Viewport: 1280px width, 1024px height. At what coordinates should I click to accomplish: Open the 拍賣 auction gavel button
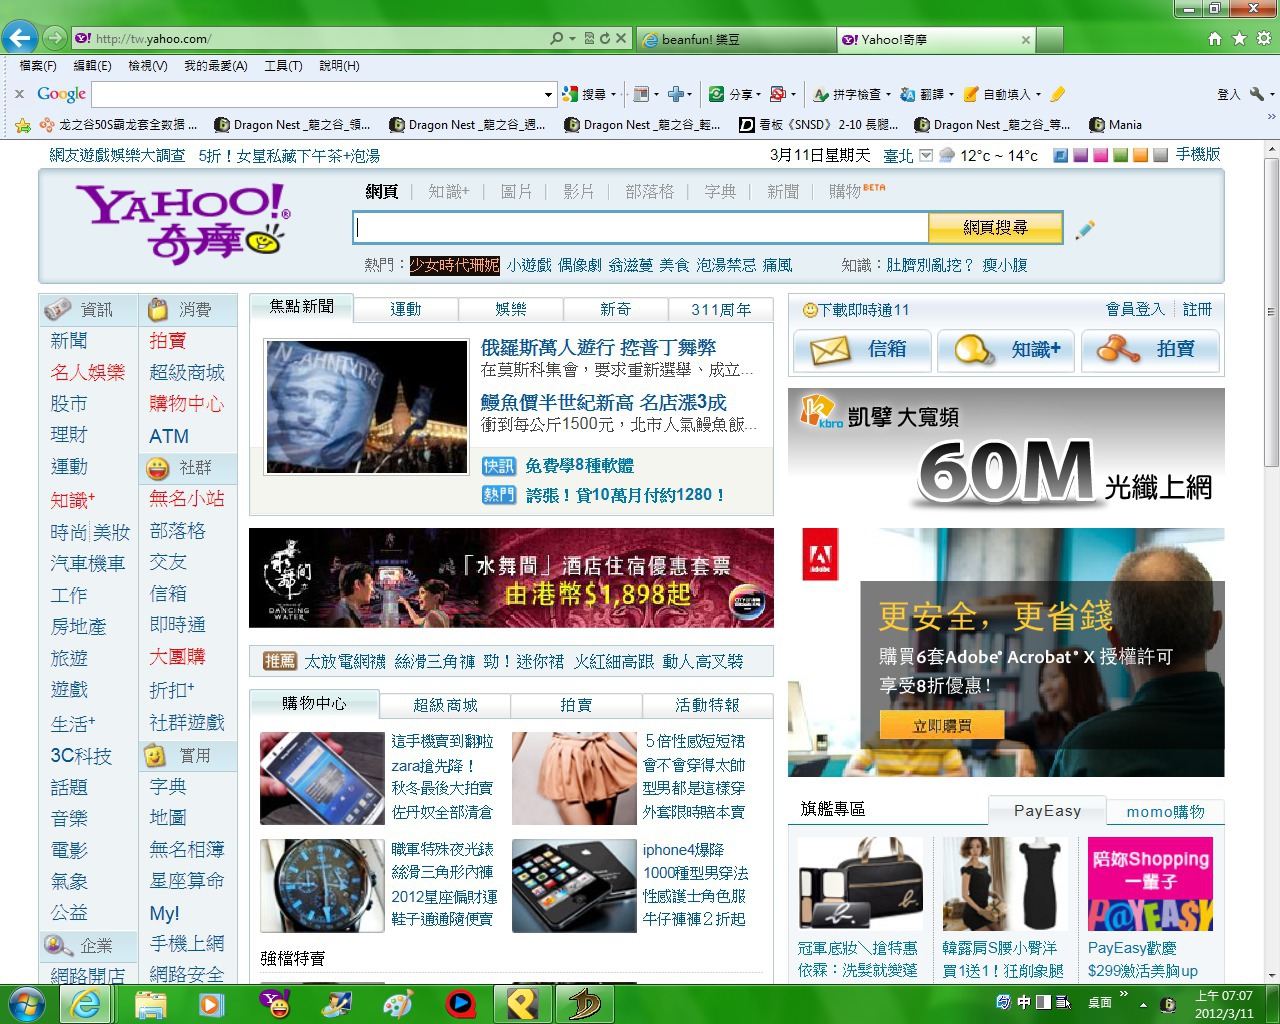(x=1150, y=350)
